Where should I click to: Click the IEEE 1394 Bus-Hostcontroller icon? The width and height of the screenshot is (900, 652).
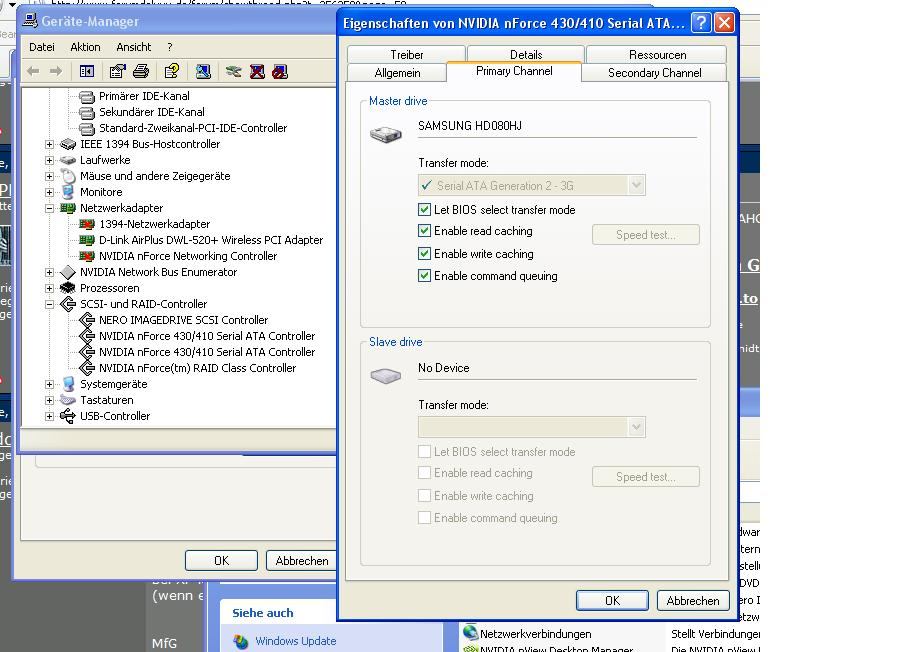tap(68, 144)
